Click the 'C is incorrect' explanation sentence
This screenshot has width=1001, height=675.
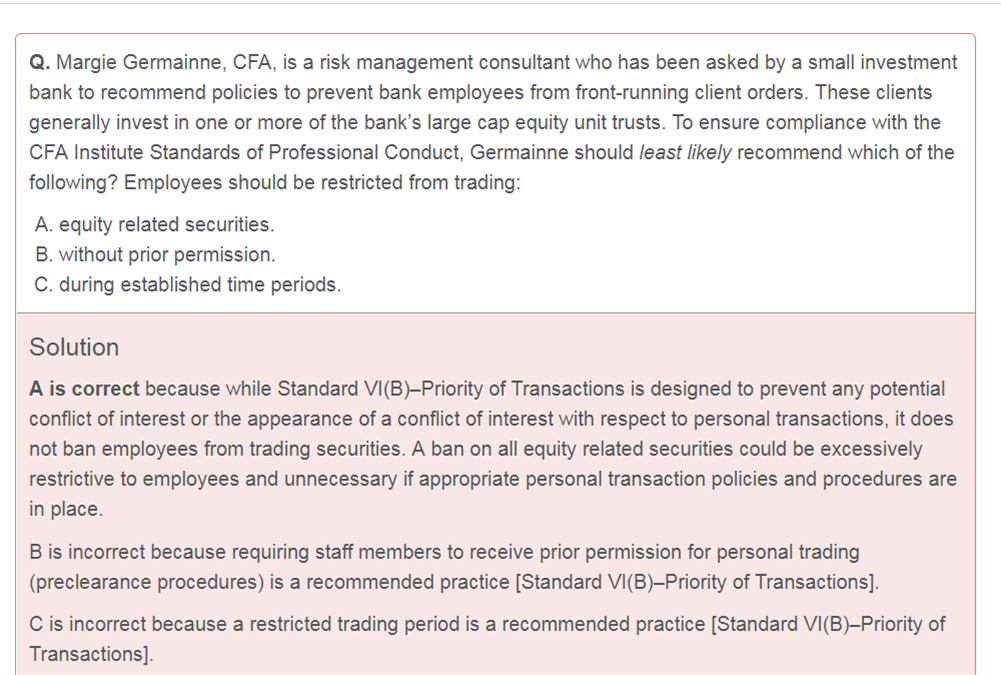[x=487, y=639]
